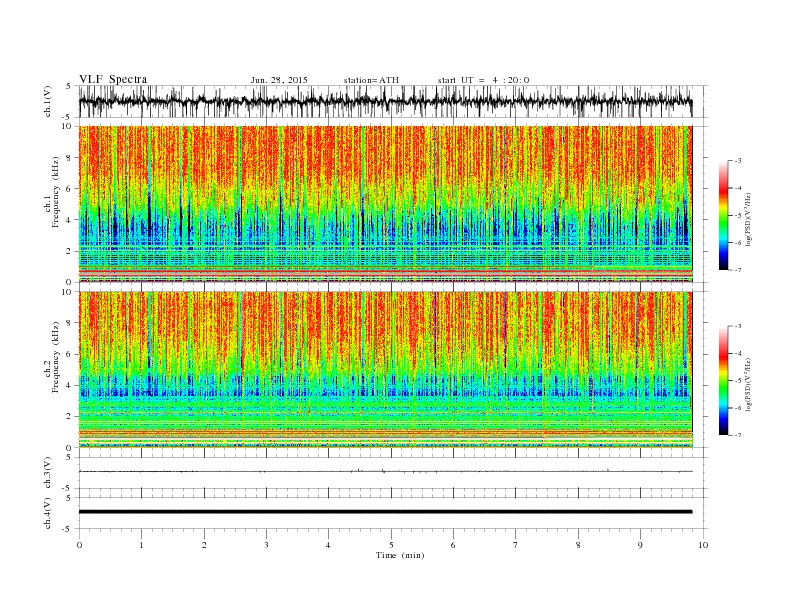
Task: Click time-axis tick label "7"
Action: pyautogui.click(x=516, y=545)
